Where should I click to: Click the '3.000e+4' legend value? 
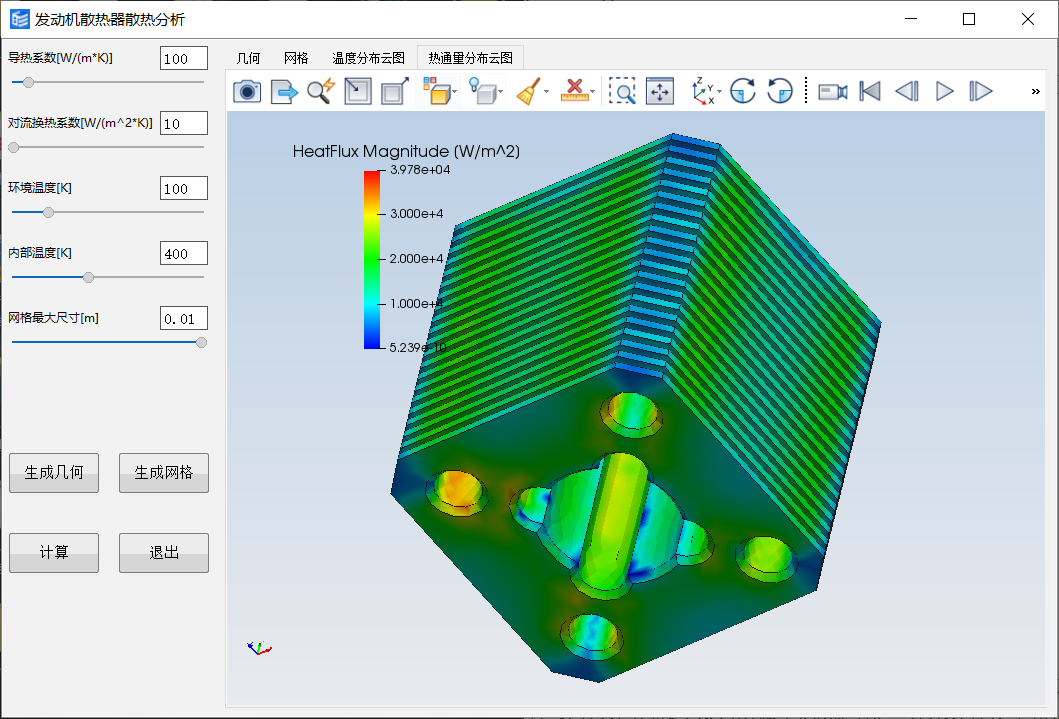tap(417, 214)
